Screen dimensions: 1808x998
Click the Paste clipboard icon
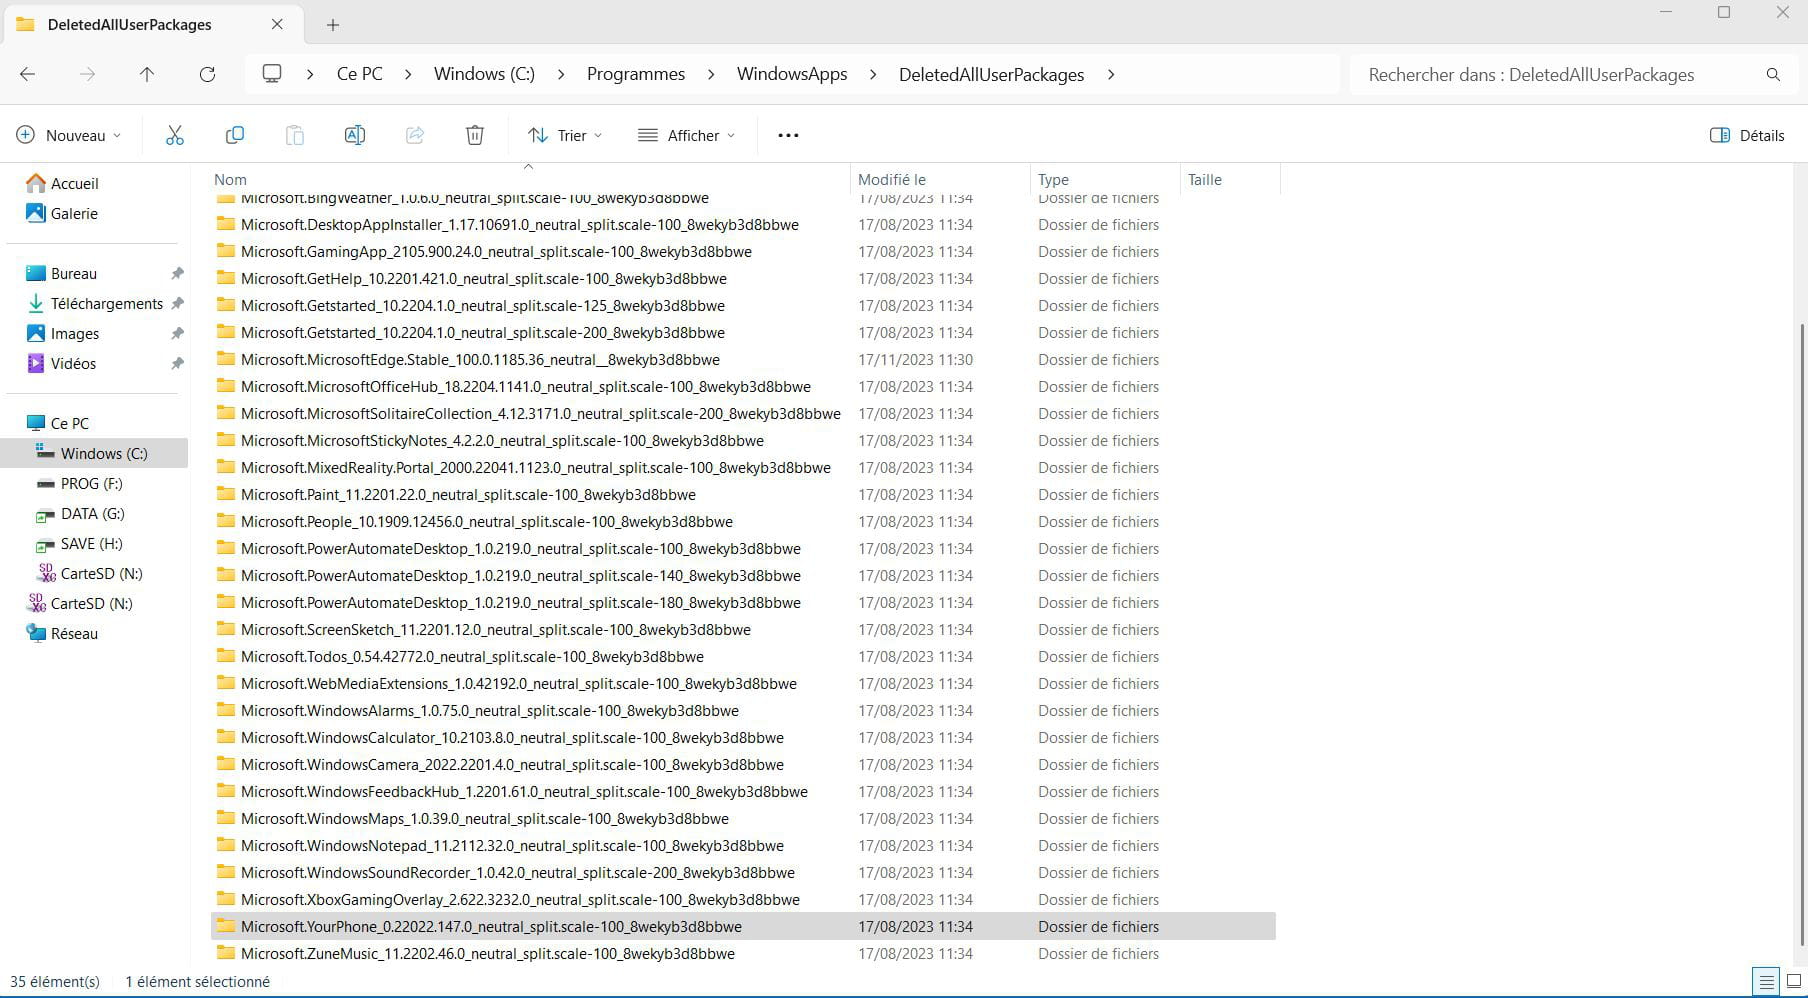coord(295,135)
